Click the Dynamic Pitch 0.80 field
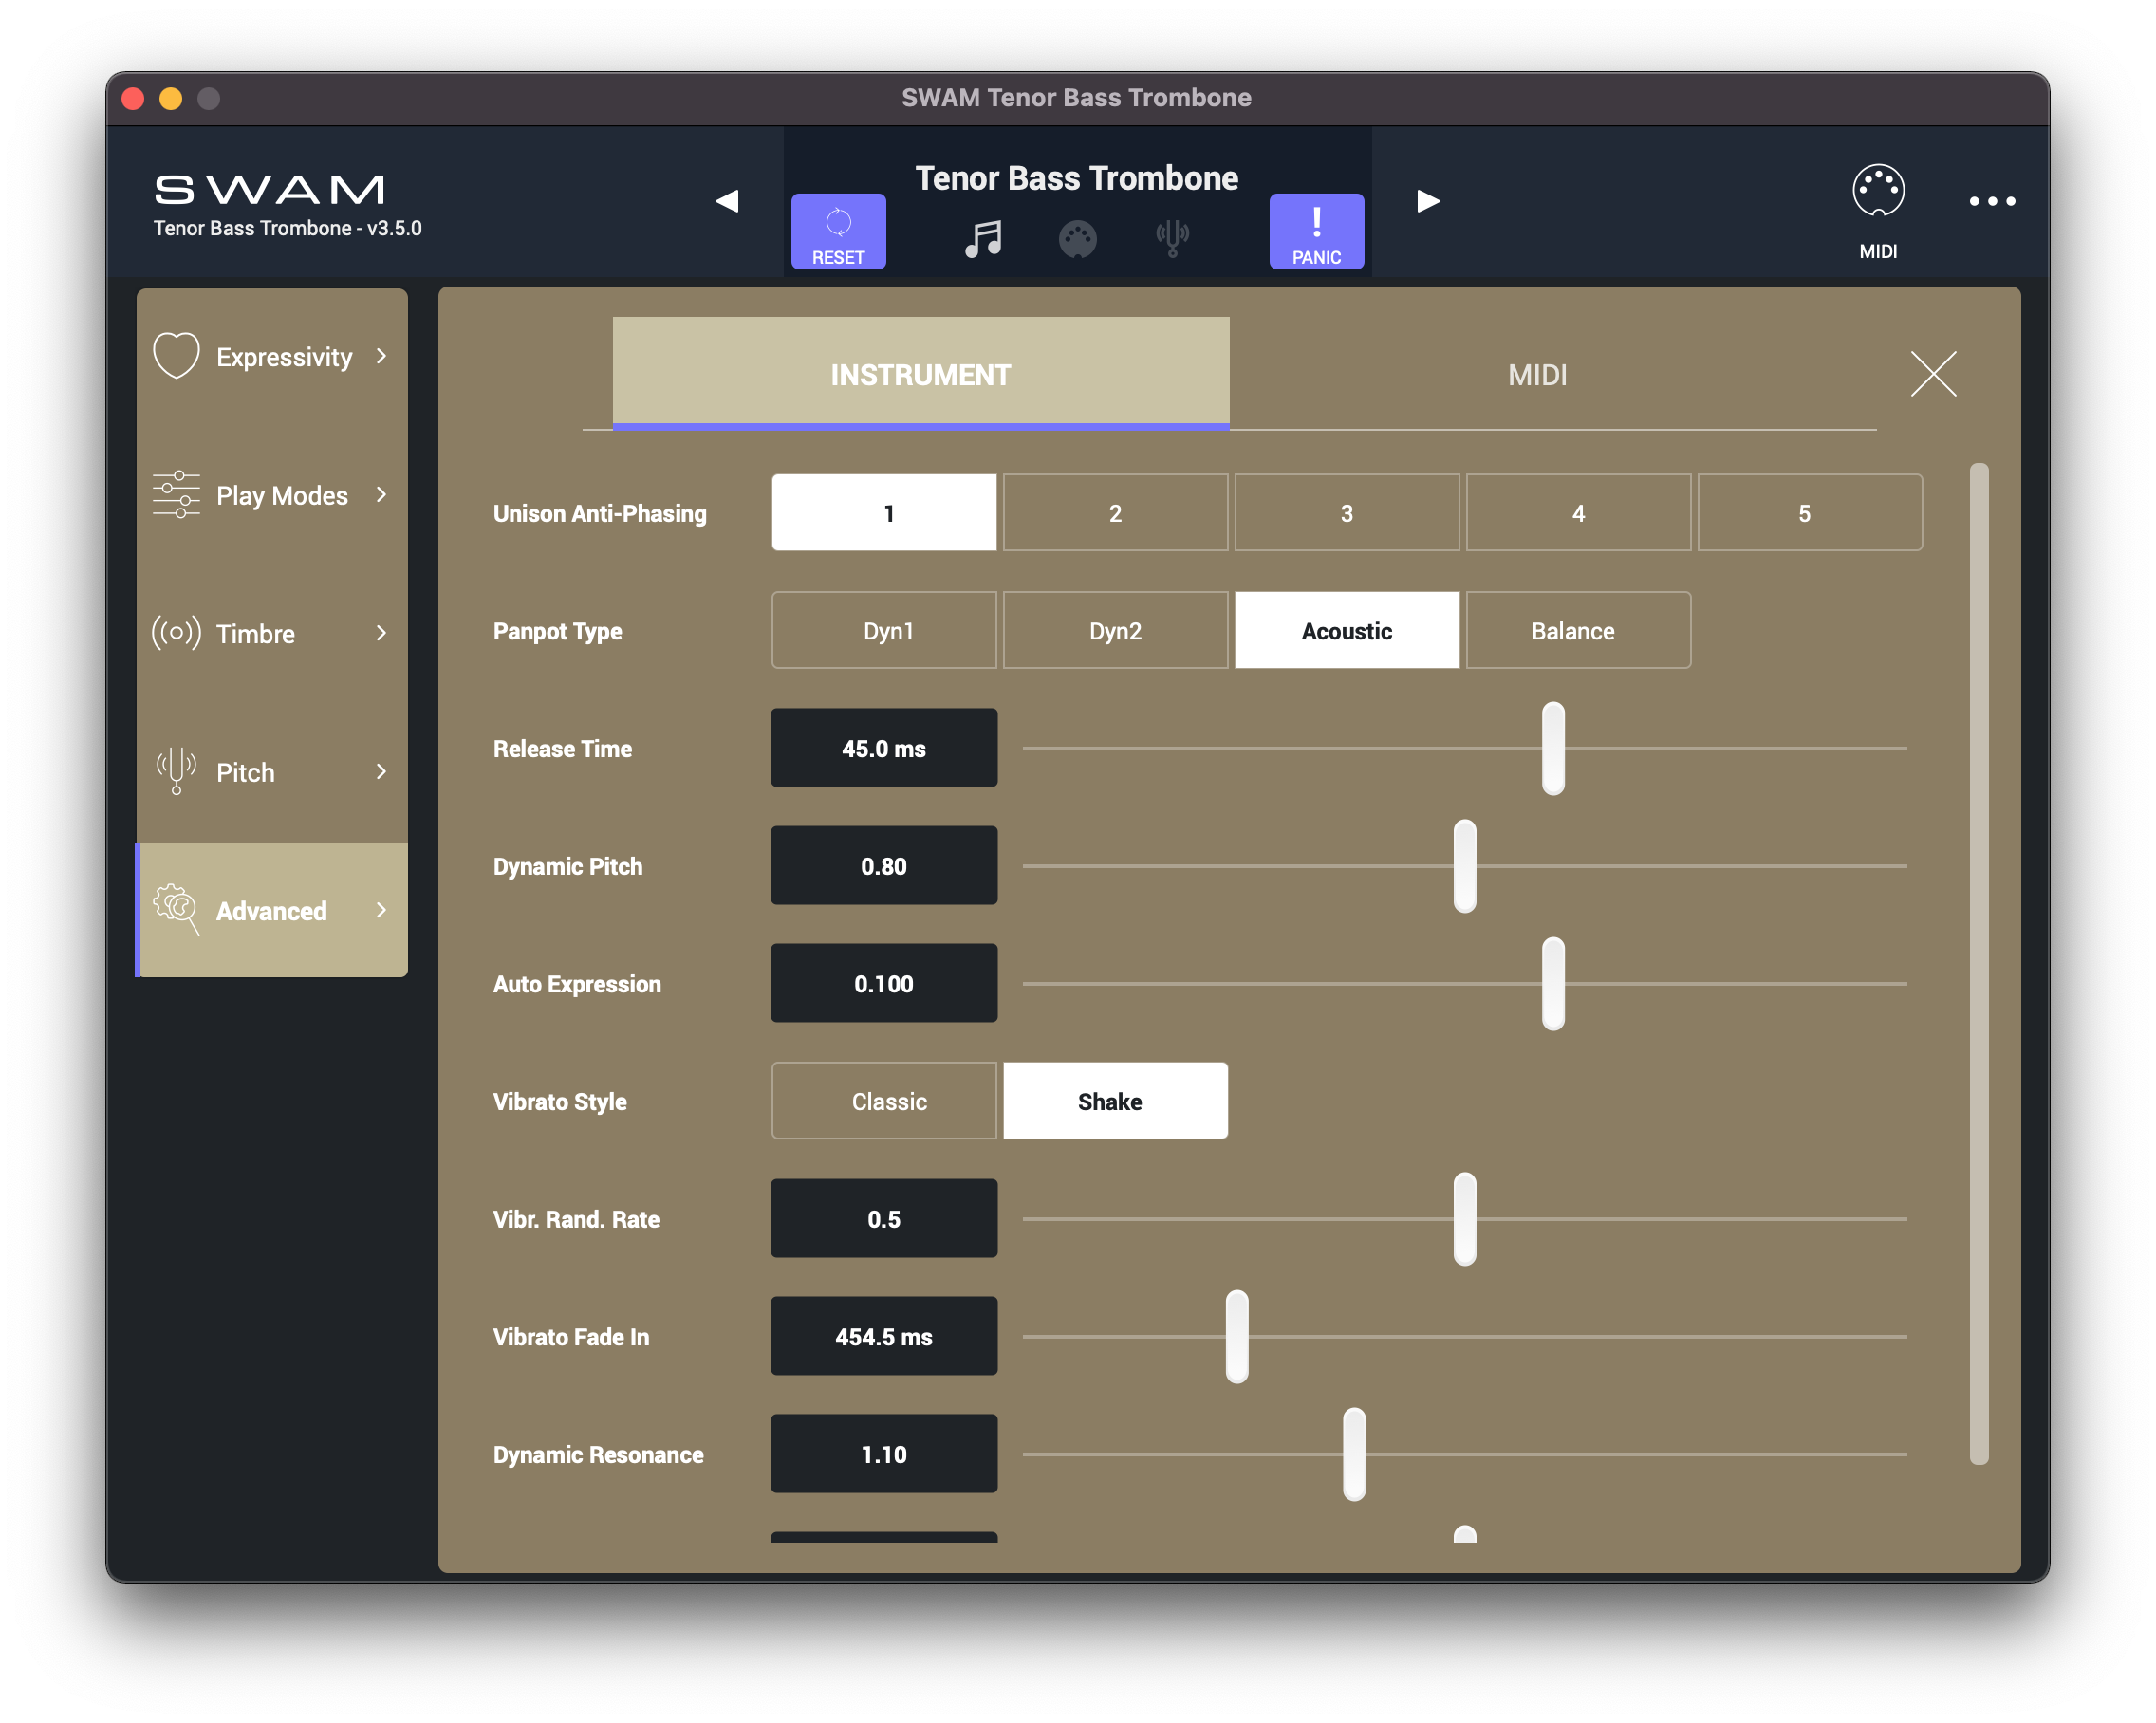Image resolution: width=2156 pixels, height=1723 pixels. [883, 865]
